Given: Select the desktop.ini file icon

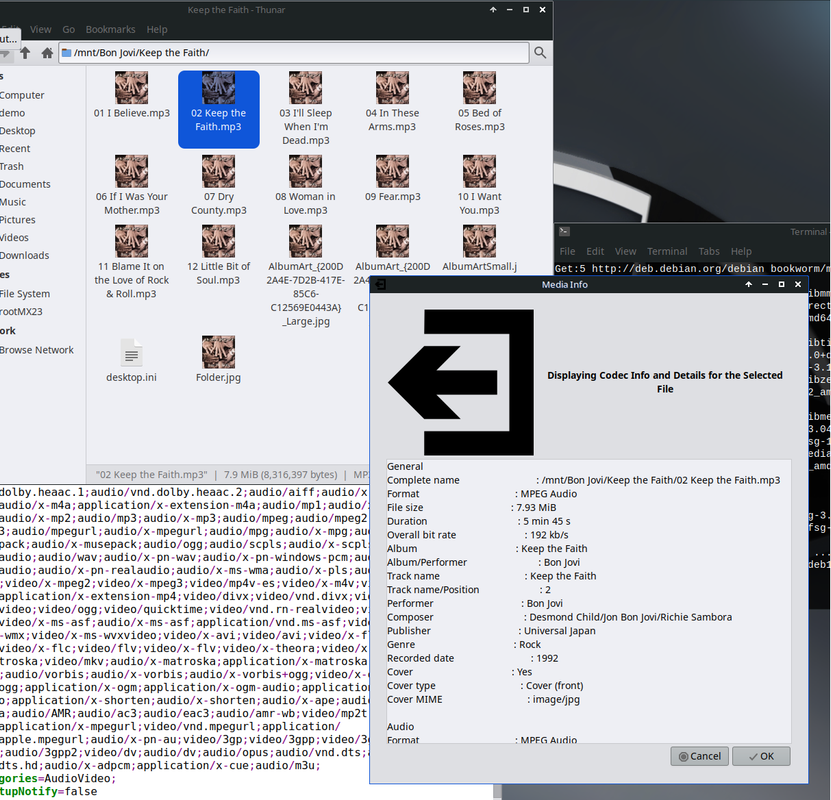Looking at the screenshot, I should (x=131, y=360).
